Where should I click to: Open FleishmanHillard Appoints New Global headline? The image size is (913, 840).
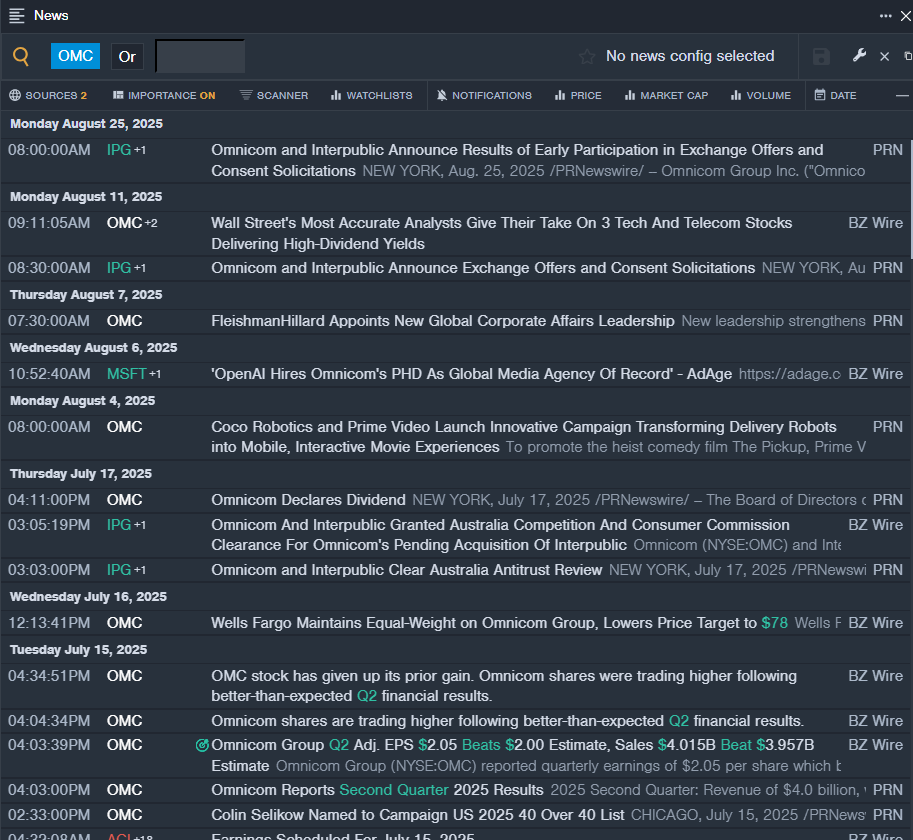(x=443, y=321)
